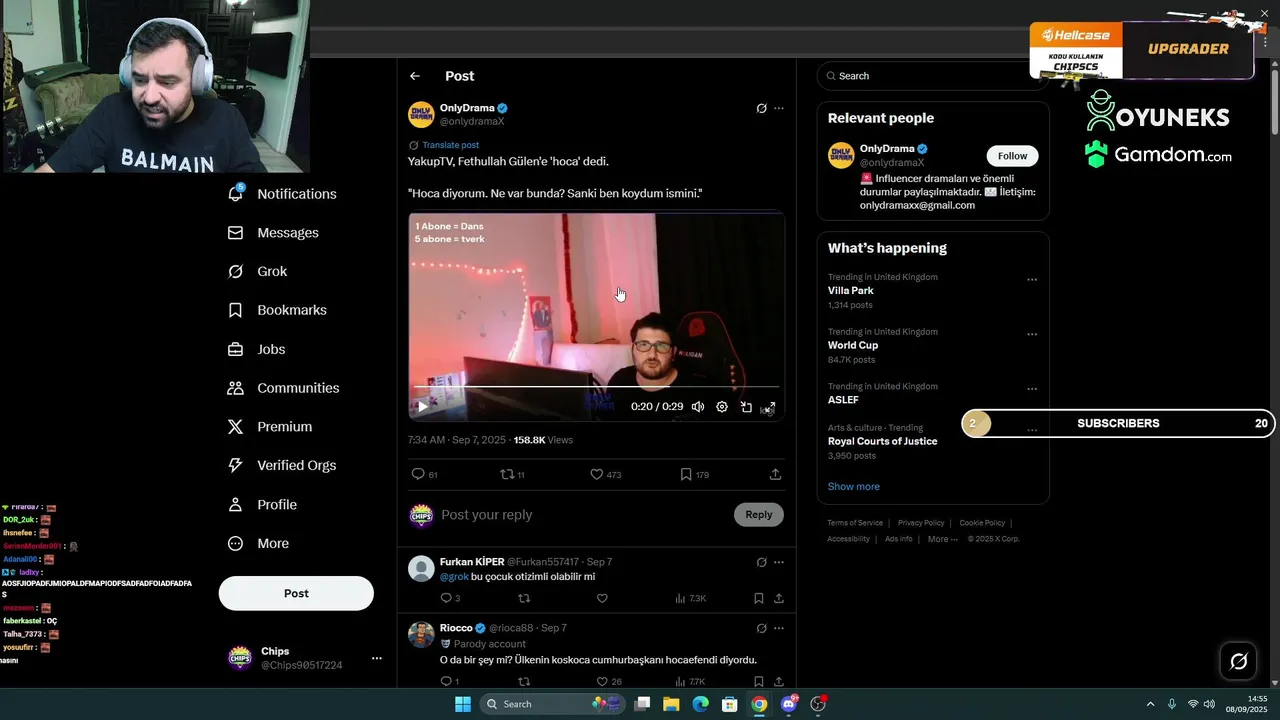Mute the video with the speaker icon
This screenshot has height=720, width=1280.
[x=698, y=407]
